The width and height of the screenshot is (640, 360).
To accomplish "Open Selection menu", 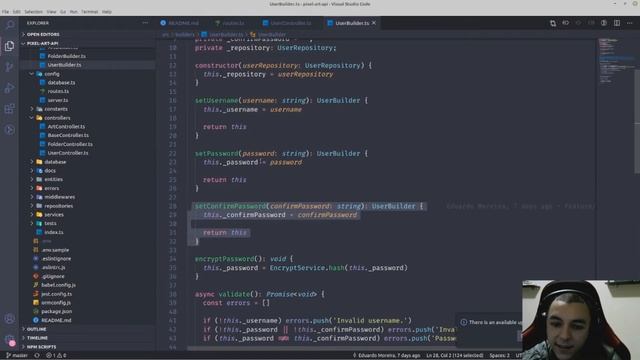I will tap(33, 12).
